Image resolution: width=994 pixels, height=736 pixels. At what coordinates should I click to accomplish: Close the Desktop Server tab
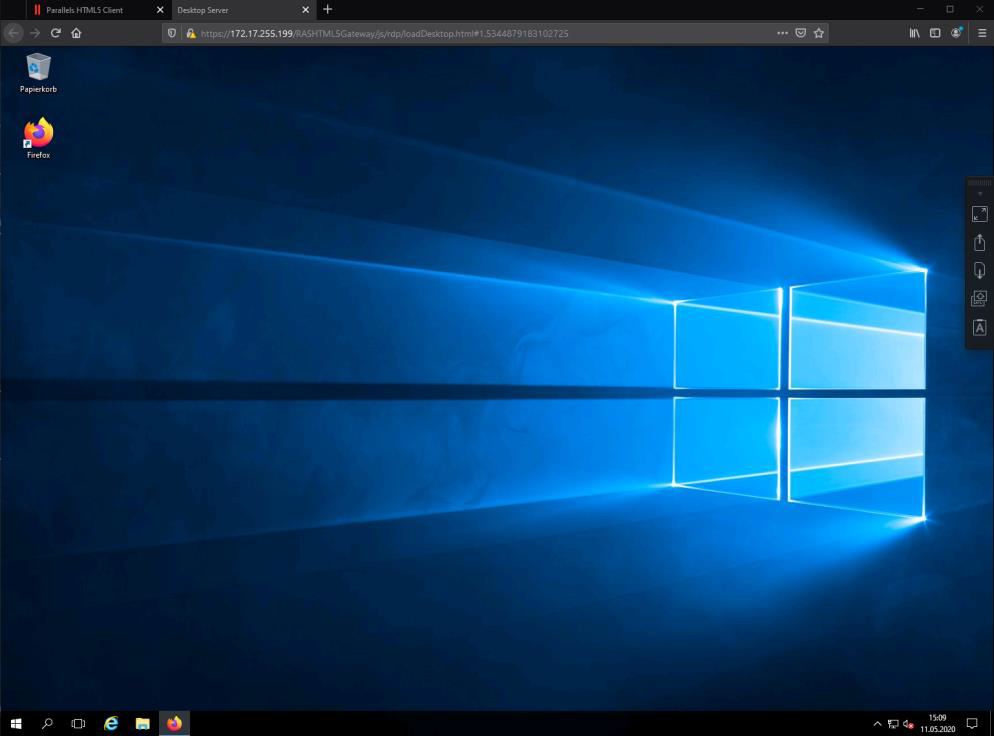pos(306,10)
